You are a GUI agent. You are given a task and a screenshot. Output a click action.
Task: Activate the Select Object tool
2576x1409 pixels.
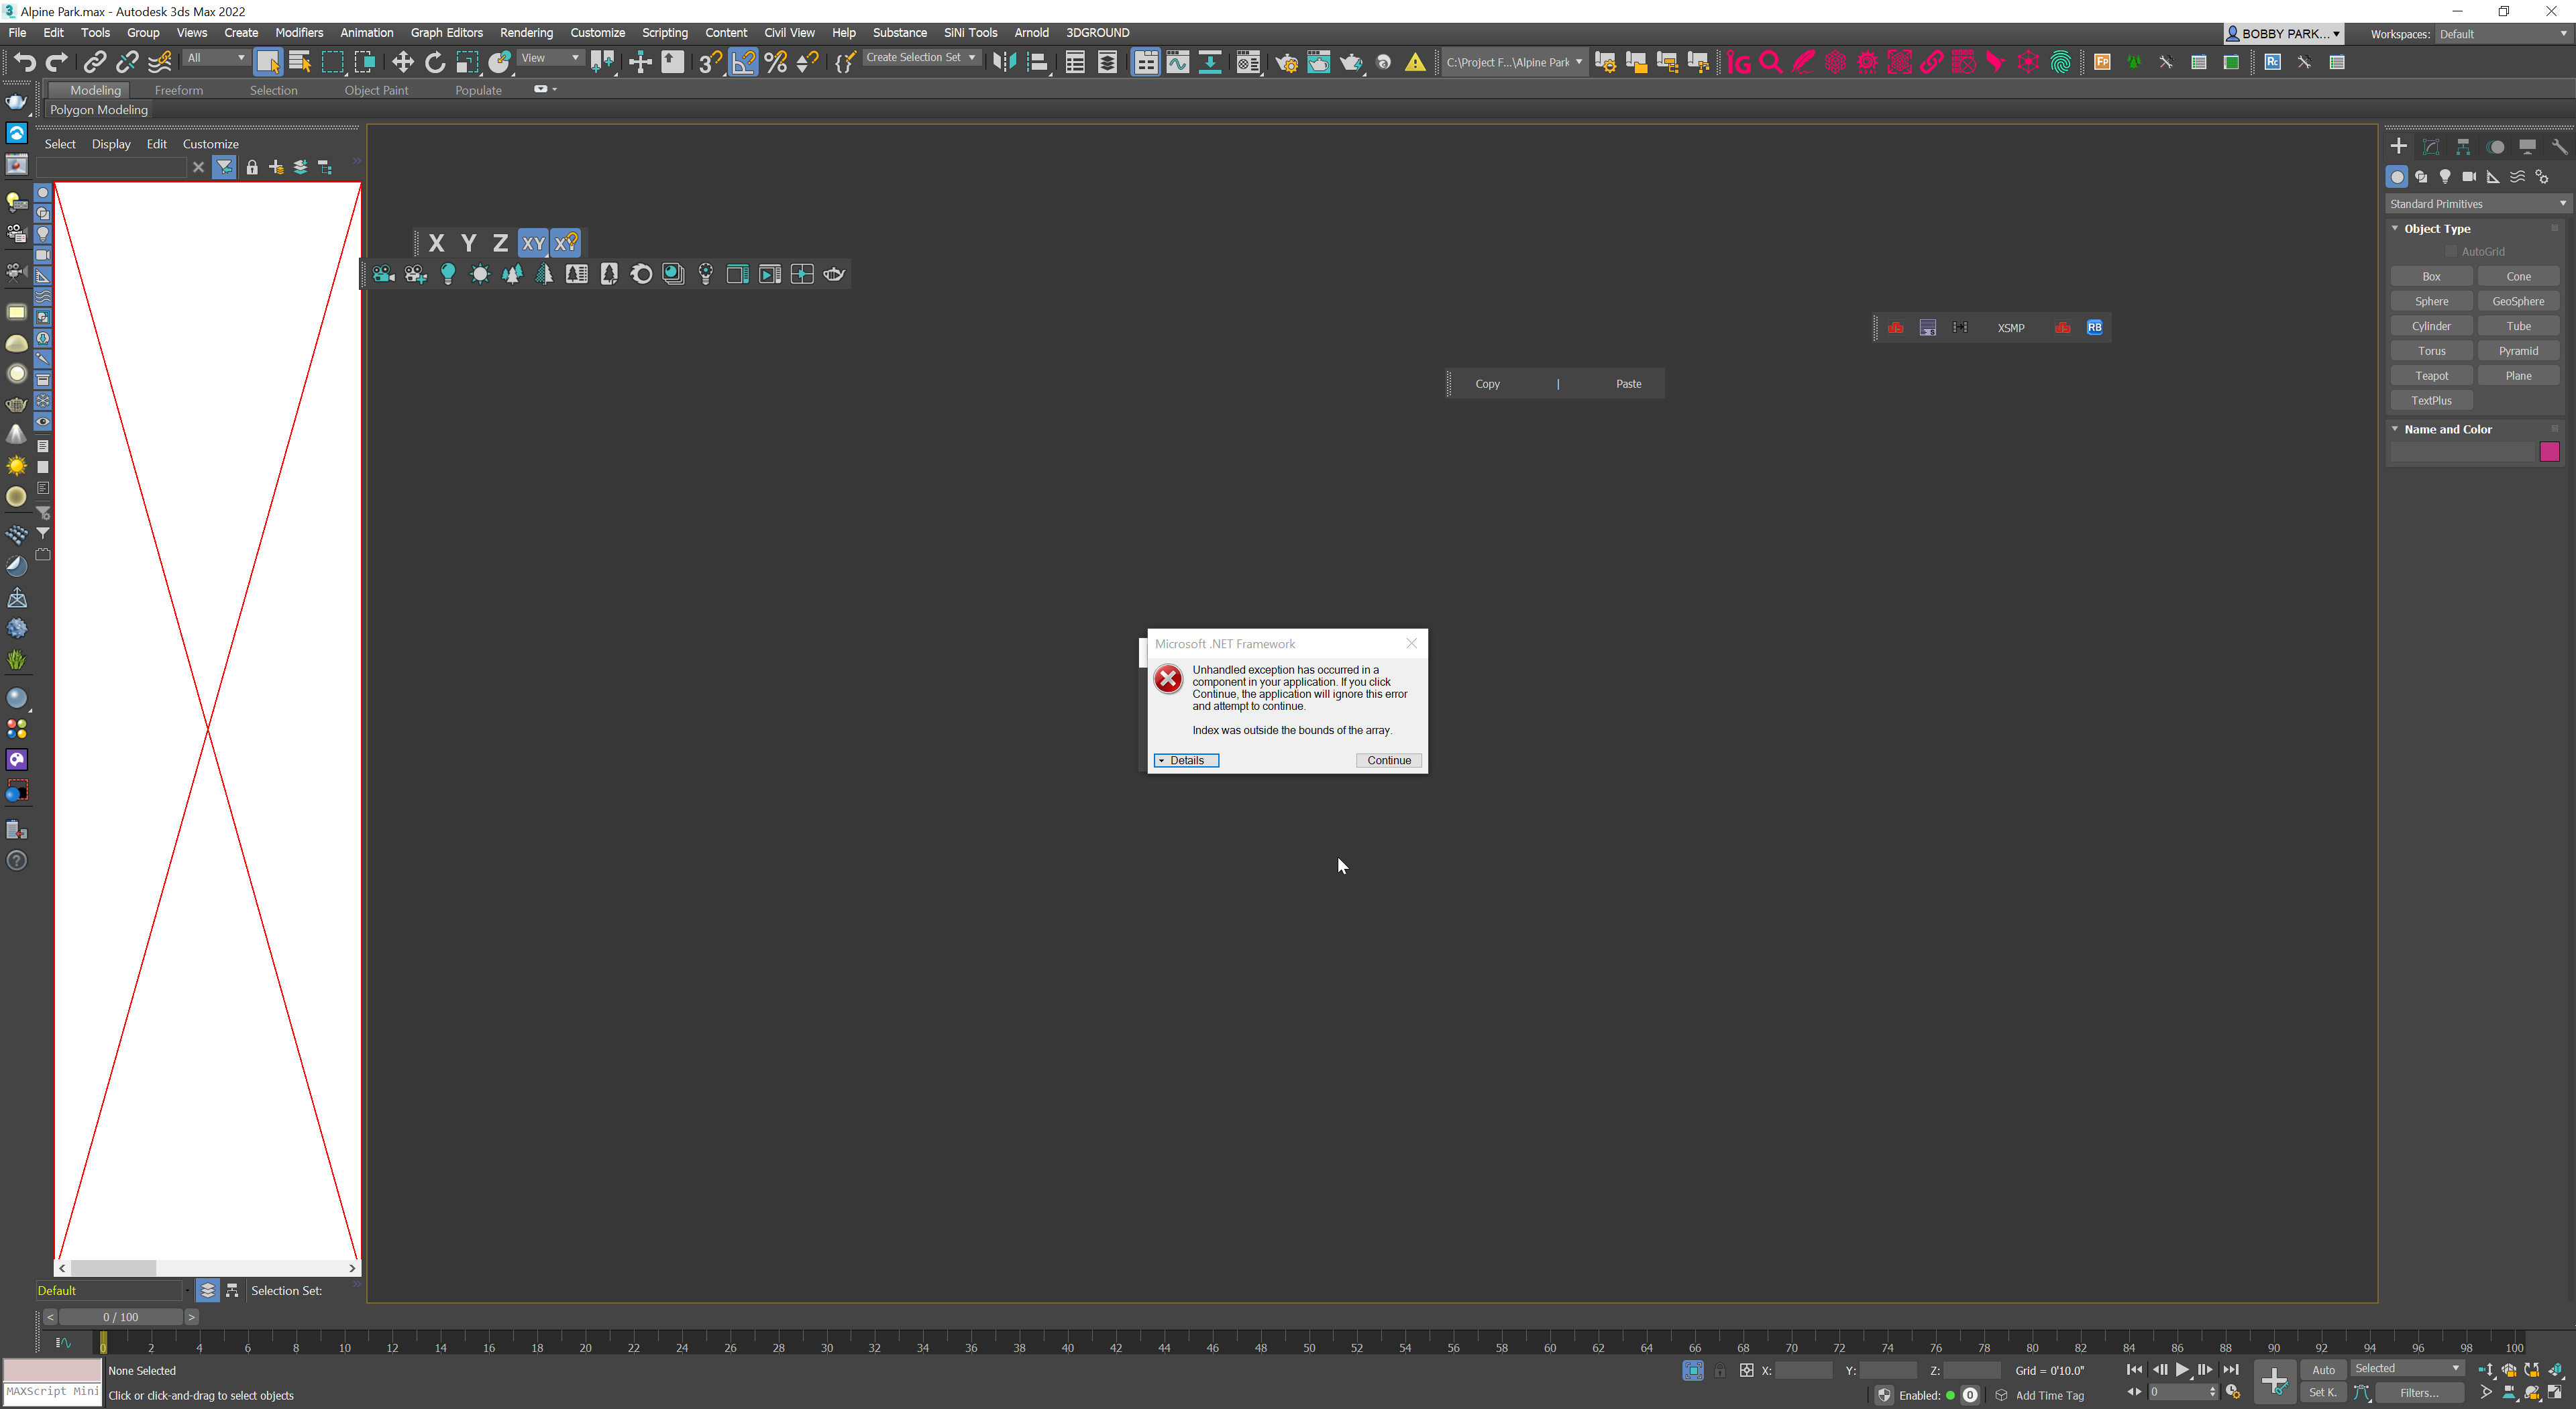point(268,62)
